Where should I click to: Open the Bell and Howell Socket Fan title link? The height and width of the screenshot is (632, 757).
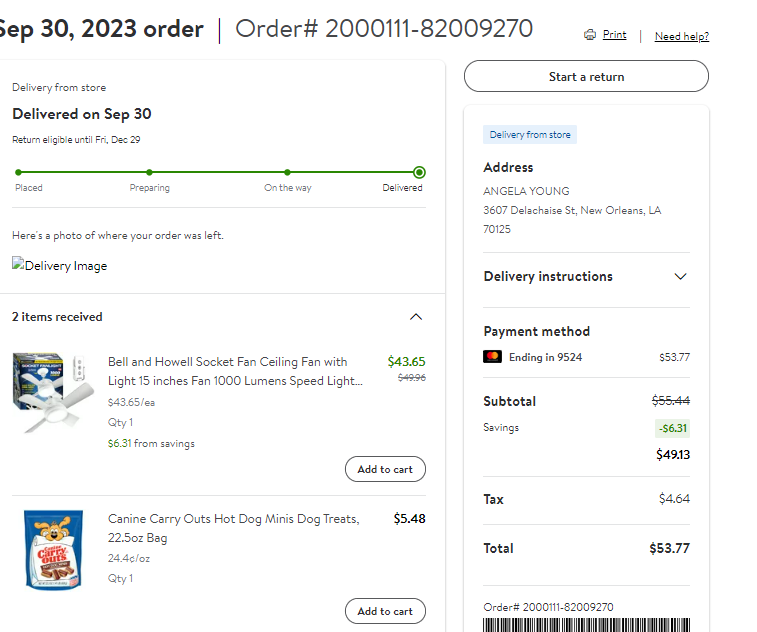click(x=235, y=371)
